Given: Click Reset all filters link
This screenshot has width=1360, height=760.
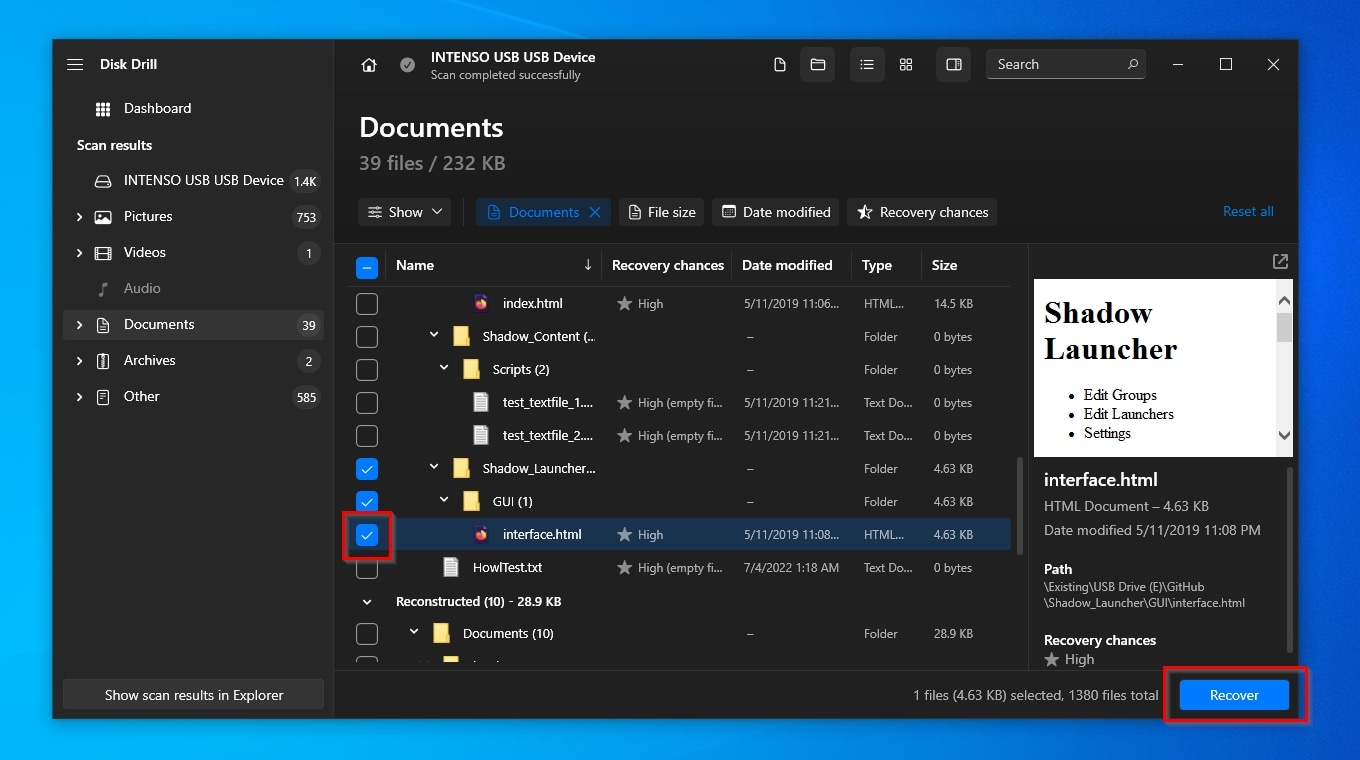Looking at the screenshot, I should 1248,212.
